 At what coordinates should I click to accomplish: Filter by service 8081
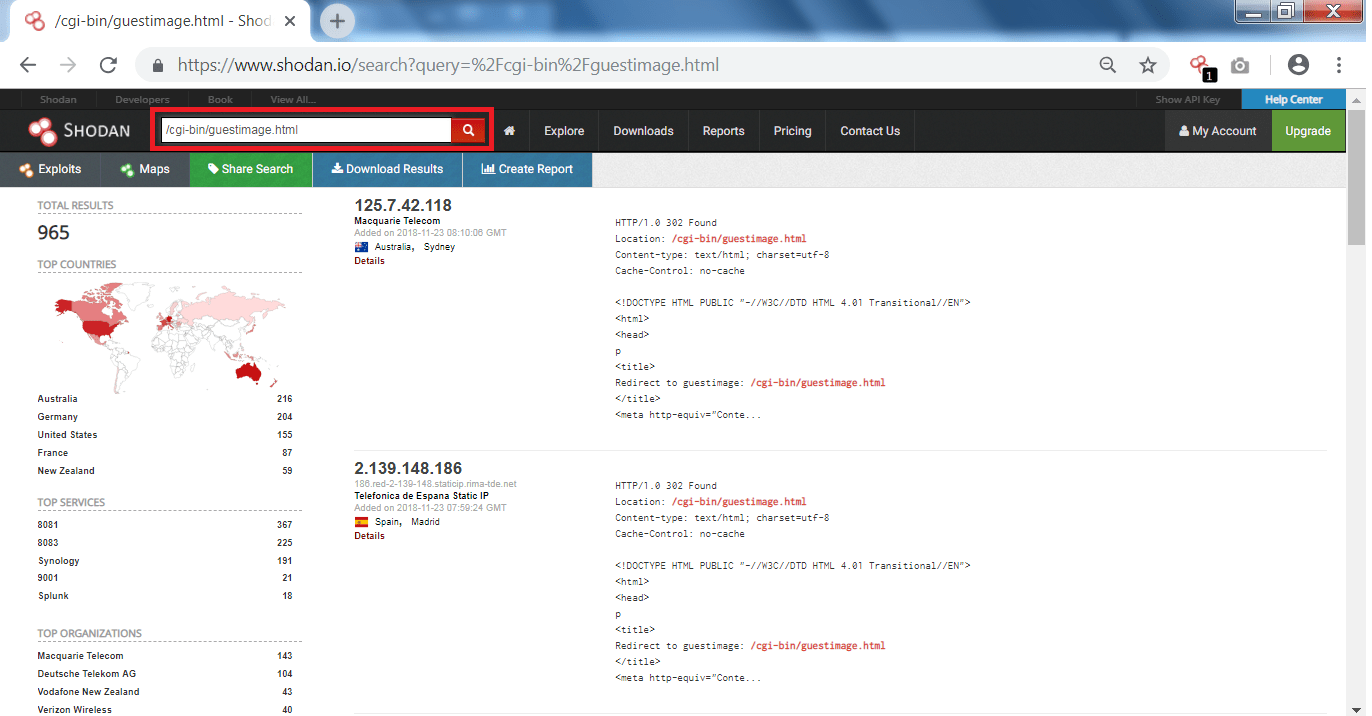[x=48, y=525]
